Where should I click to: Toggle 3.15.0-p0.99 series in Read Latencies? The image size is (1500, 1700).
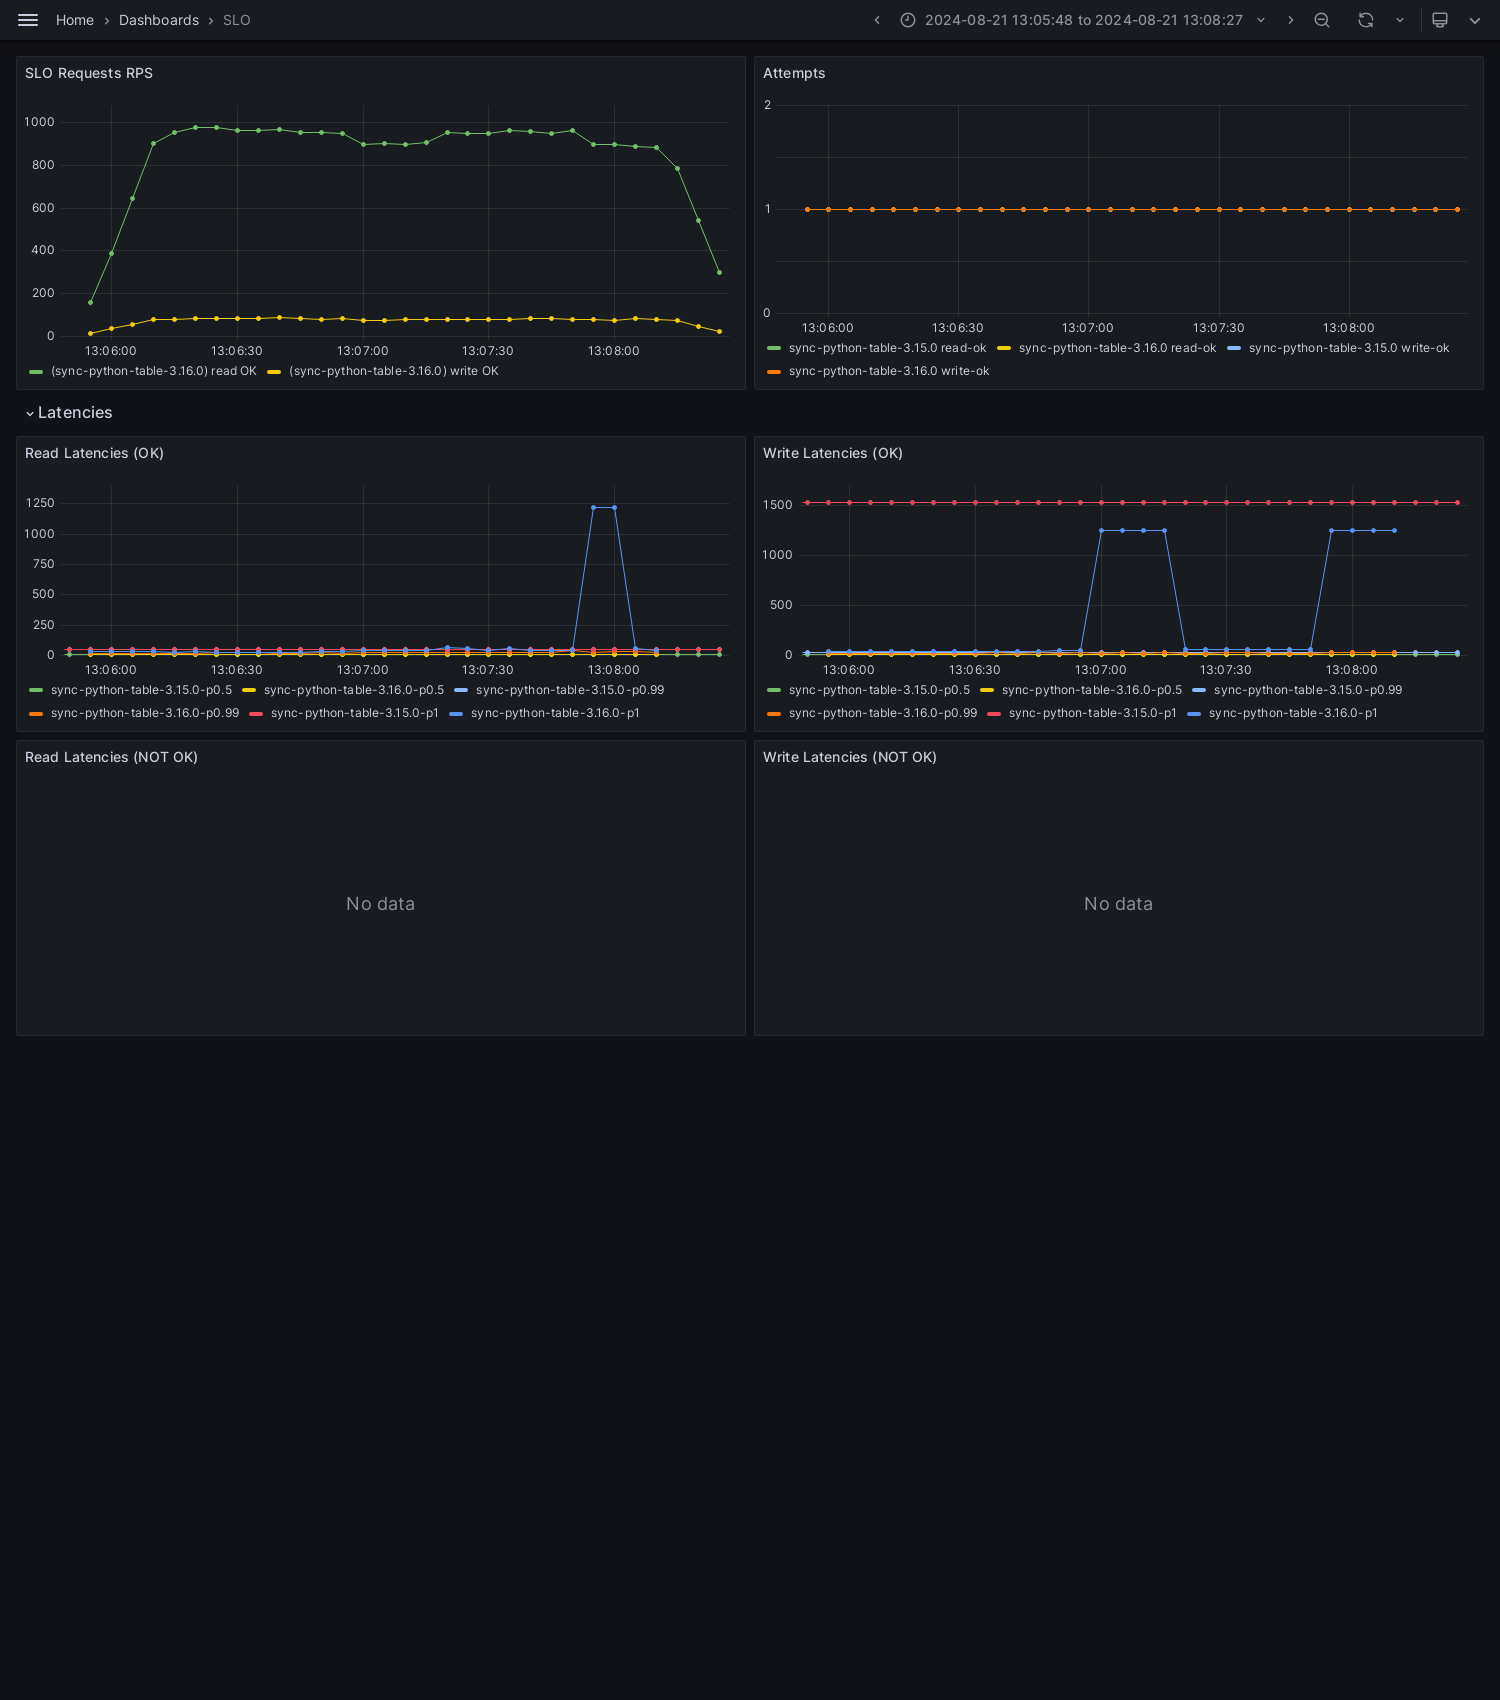570,690
